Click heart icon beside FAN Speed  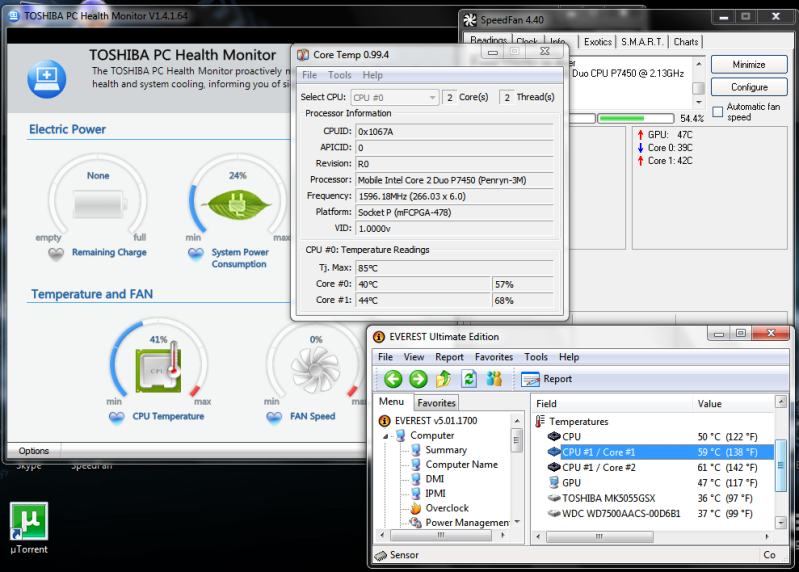click(274, 418)
